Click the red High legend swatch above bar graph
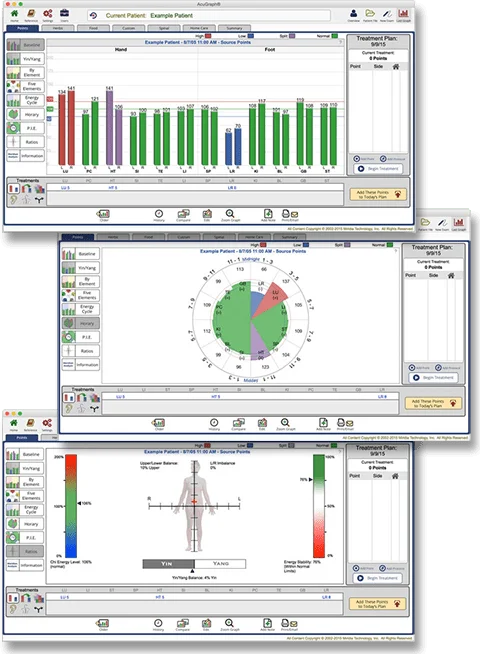The image size is (480, 654). point(208,36)
